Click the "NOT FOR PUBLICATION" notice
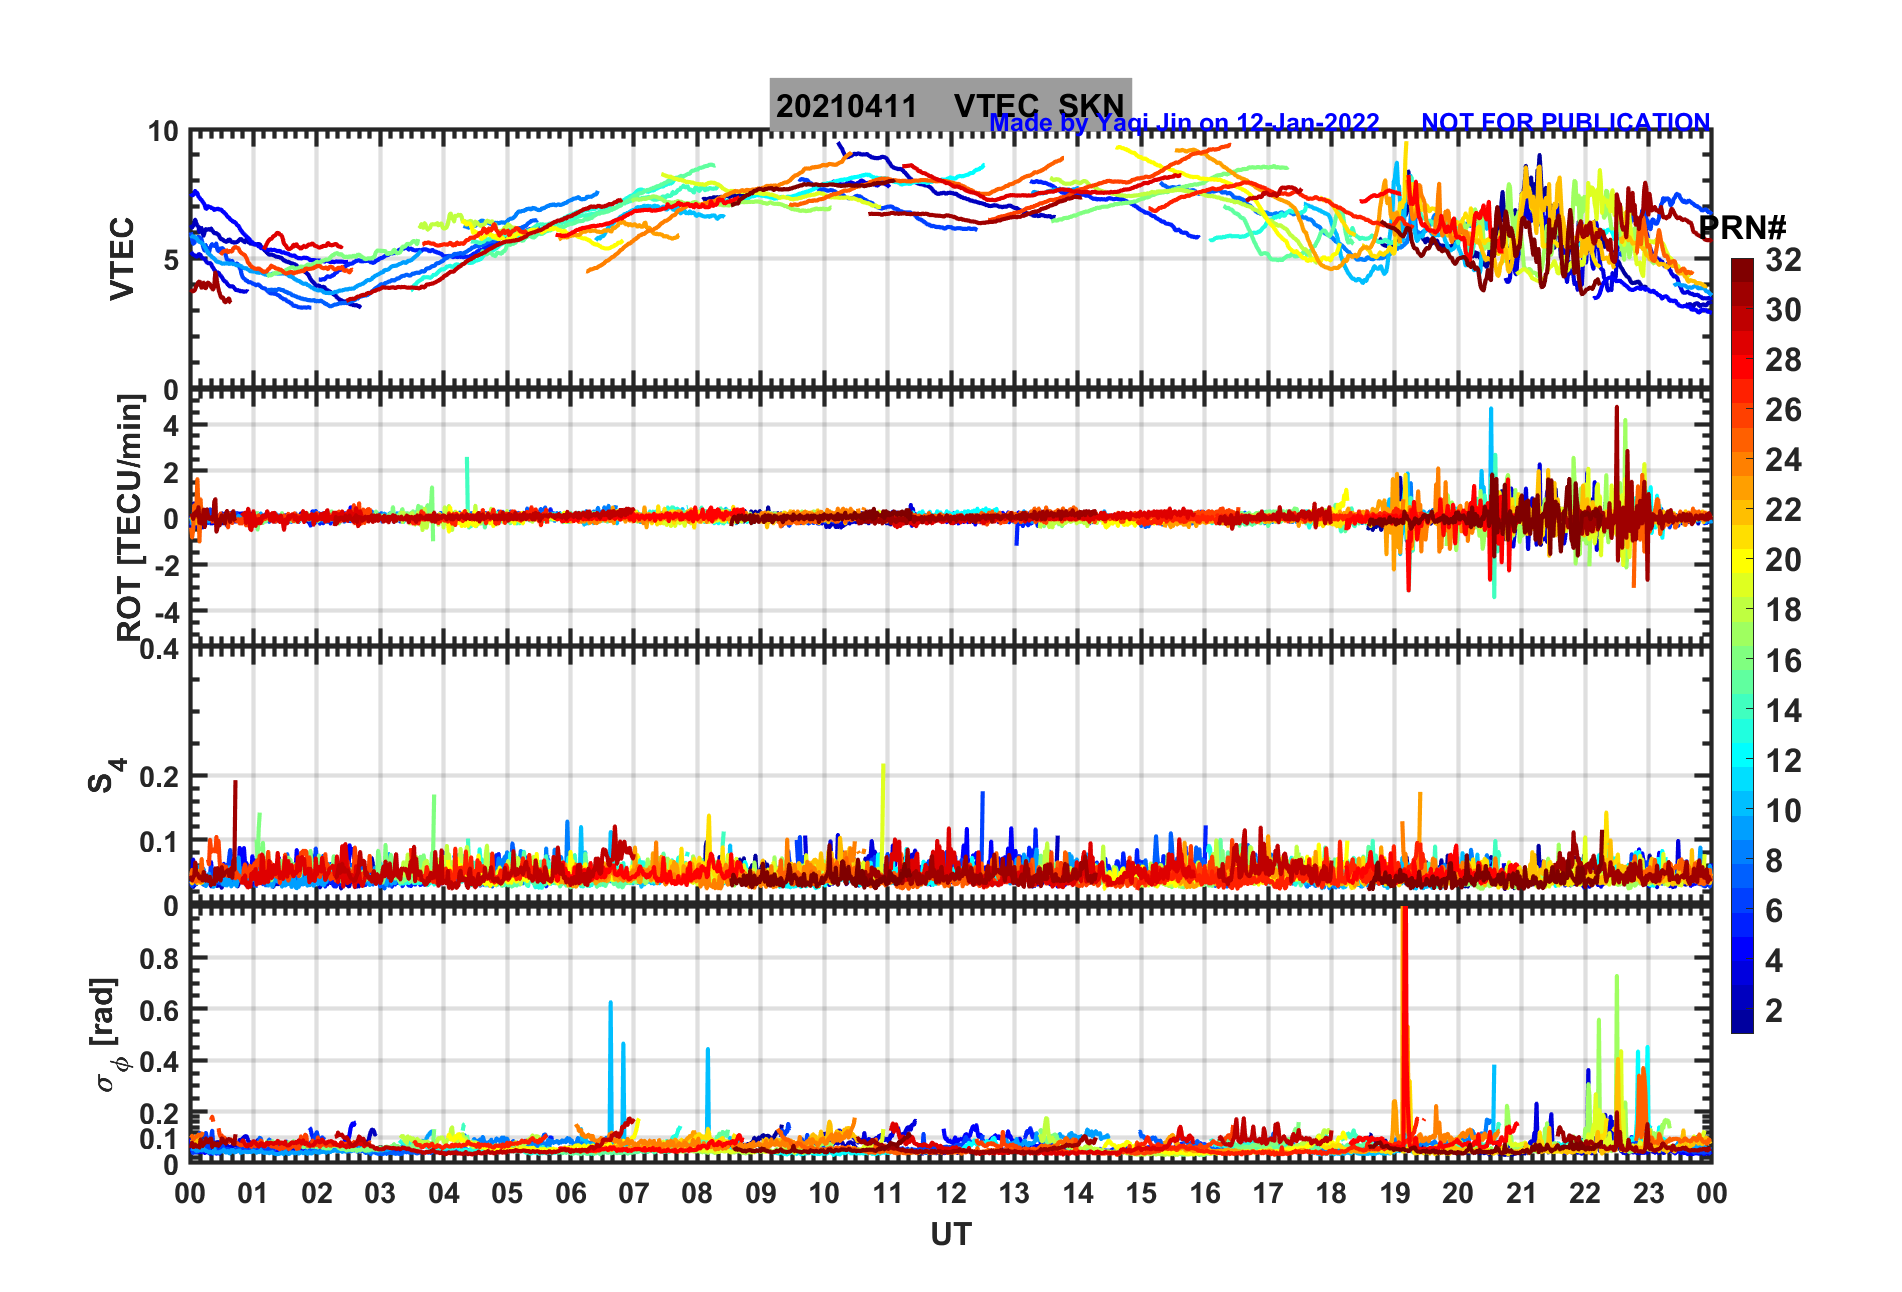Screen dimensions: 1902x1292 pyautogui.click(x=1565, y=122)
